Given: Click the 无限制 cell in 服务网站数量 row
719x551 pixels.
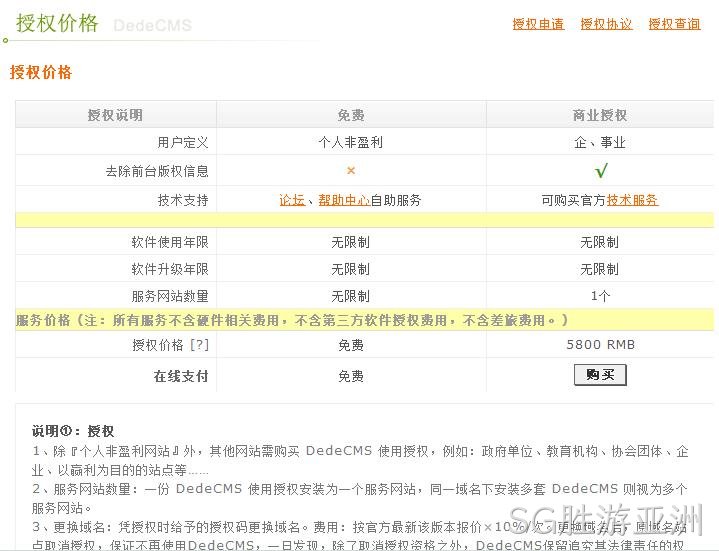Looking at the screenshot, I should pos(351,296).
